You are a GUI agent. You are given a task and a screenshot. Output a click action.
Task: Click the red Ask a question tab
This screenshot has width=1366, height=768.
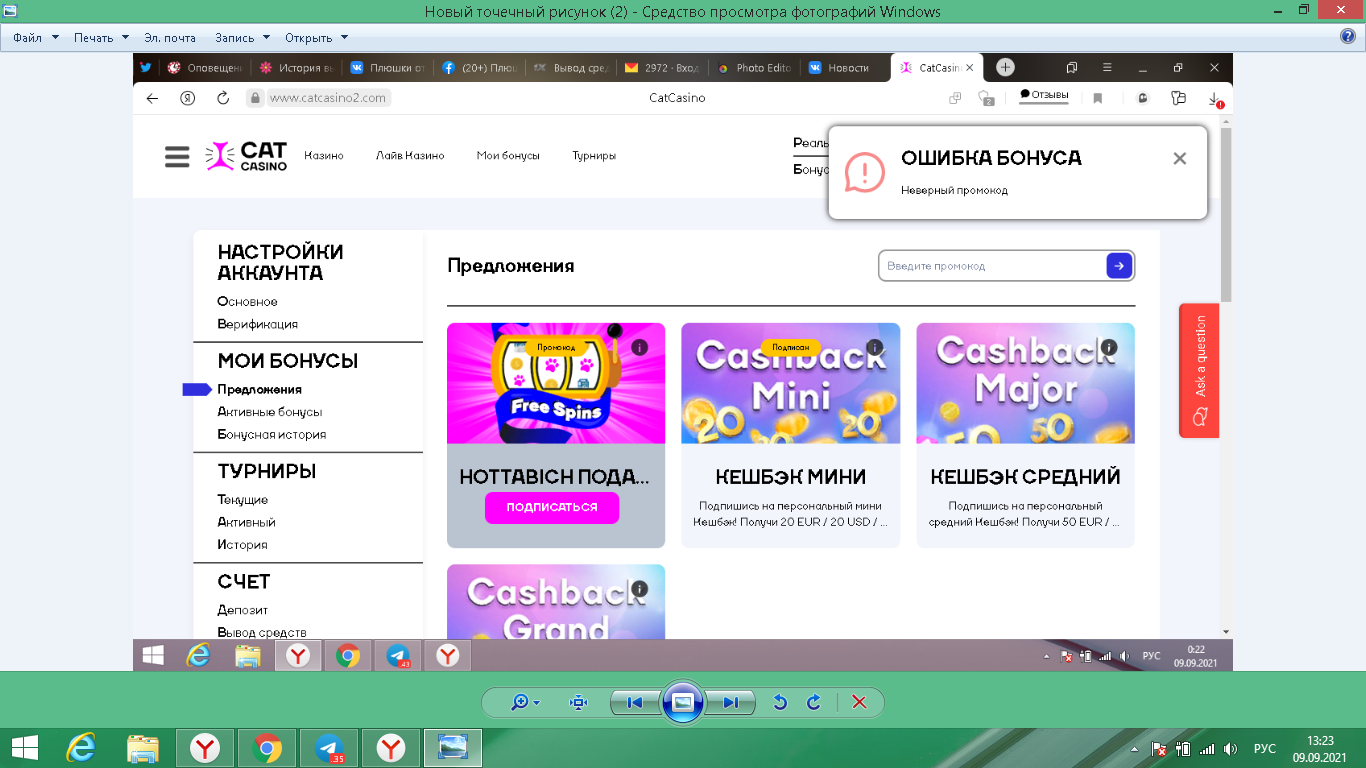click(x=1199, y=371)
